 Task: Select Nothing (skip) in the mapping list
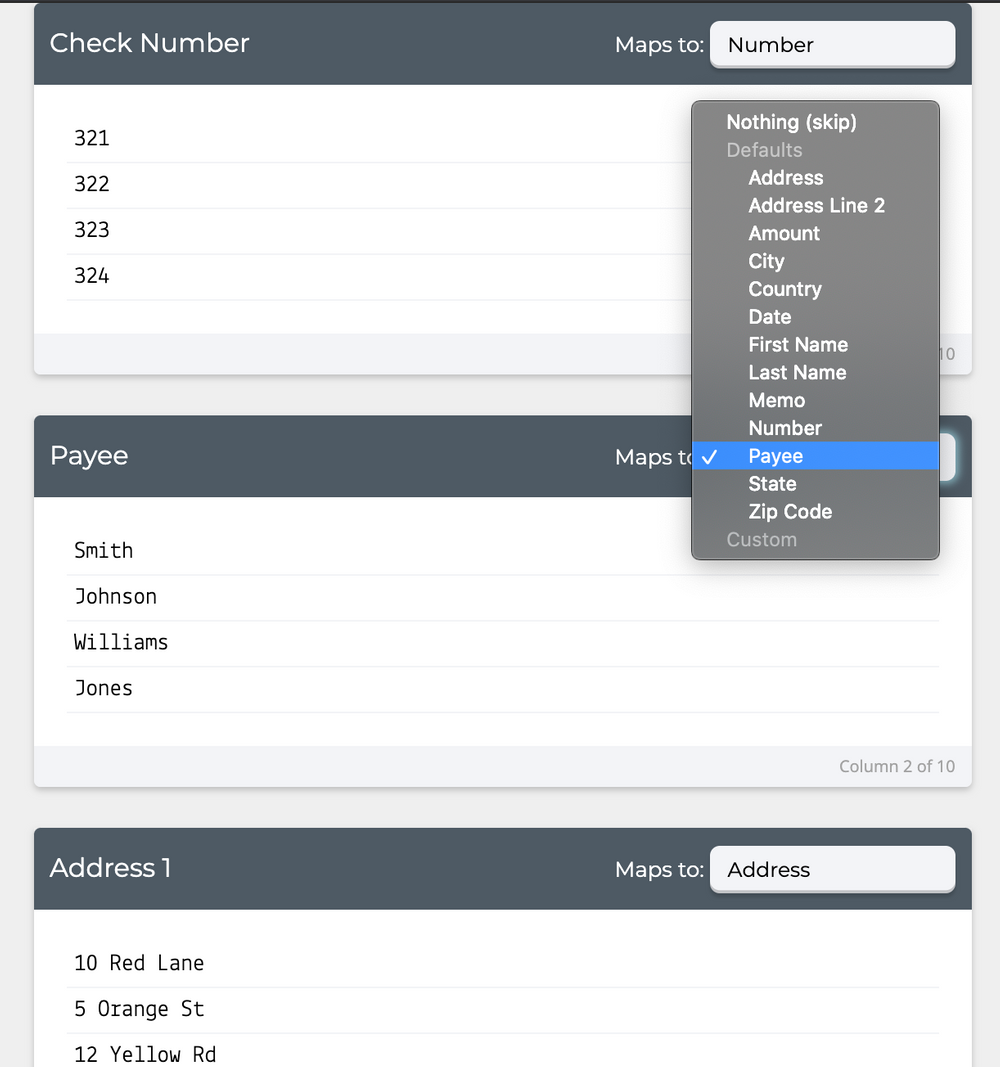click(791, 122)
